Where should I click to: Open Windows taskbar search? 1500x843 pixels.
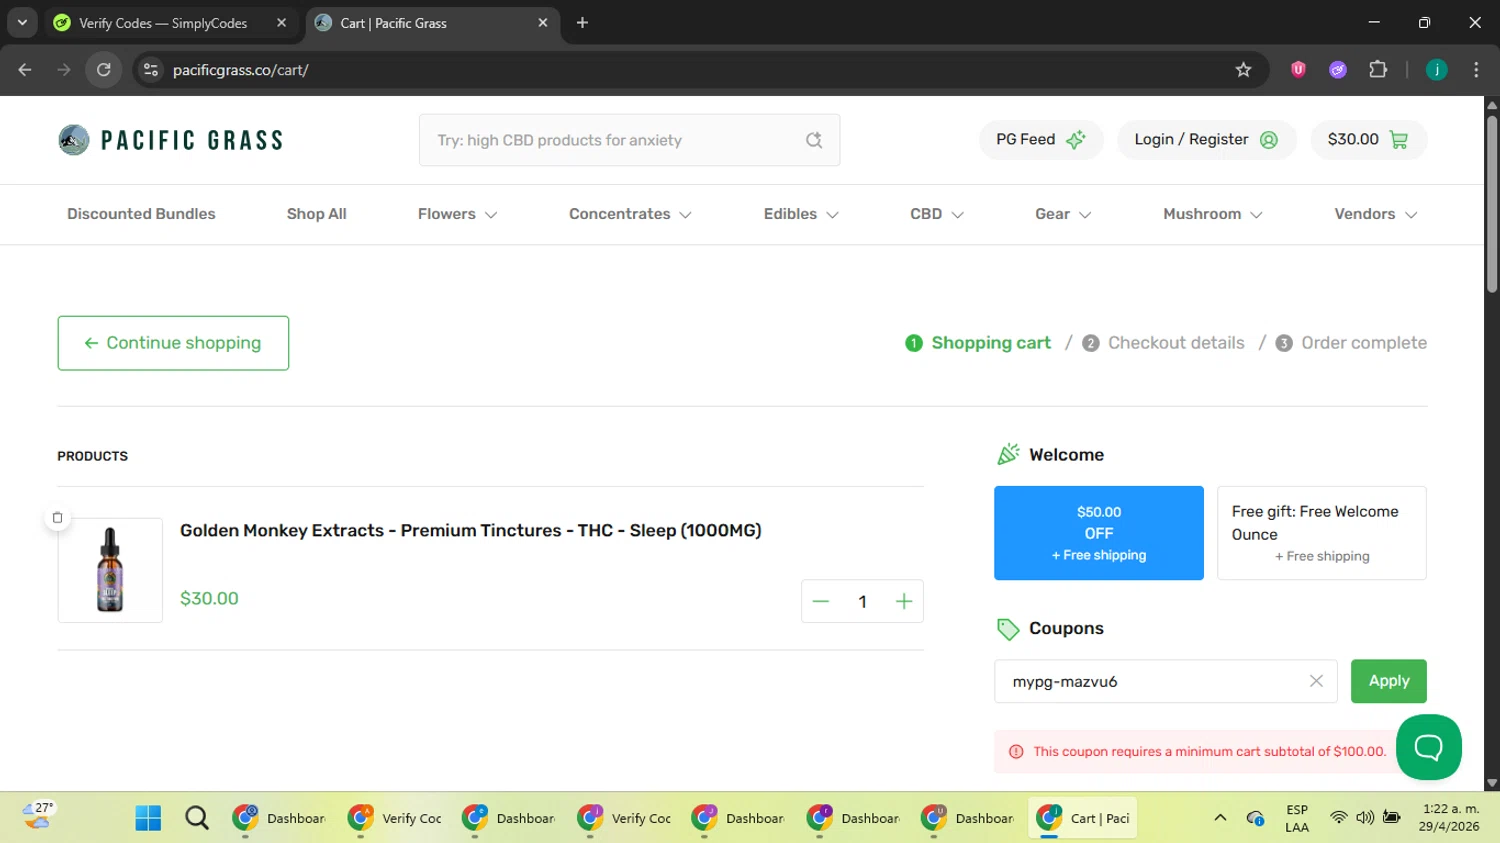coord(197,818)
